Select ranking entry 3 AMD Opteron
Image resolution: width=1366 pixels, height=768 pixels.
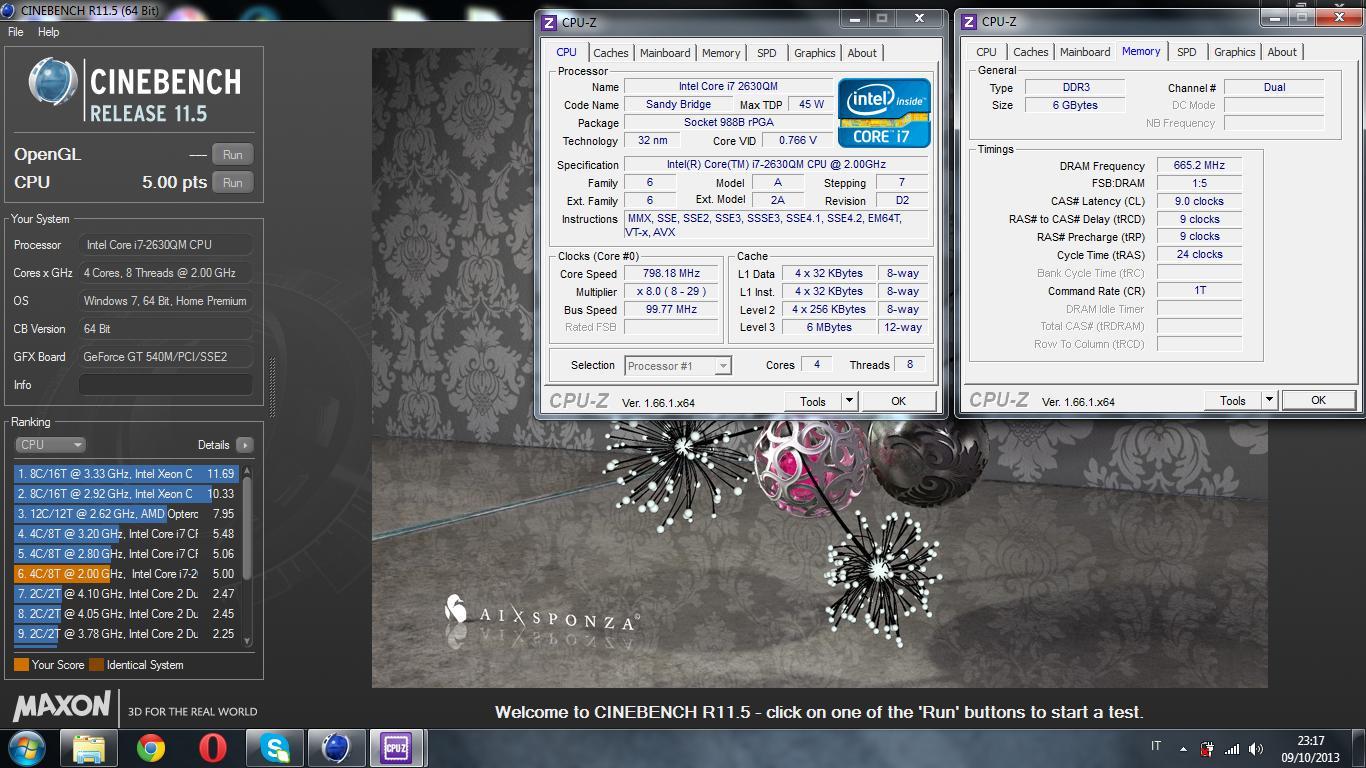(x=127, y=514)
